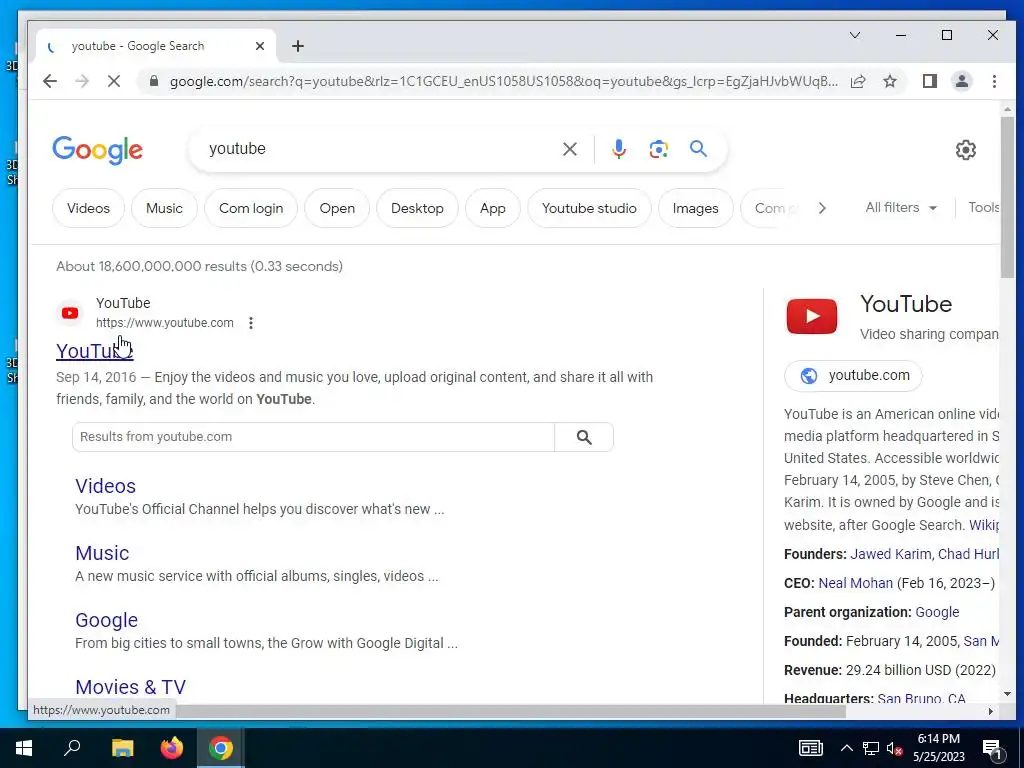Click YouTube favicon in first result
Image resolution: width=1024 pixels, height=768 pixels.
click(x=70, y=313)
